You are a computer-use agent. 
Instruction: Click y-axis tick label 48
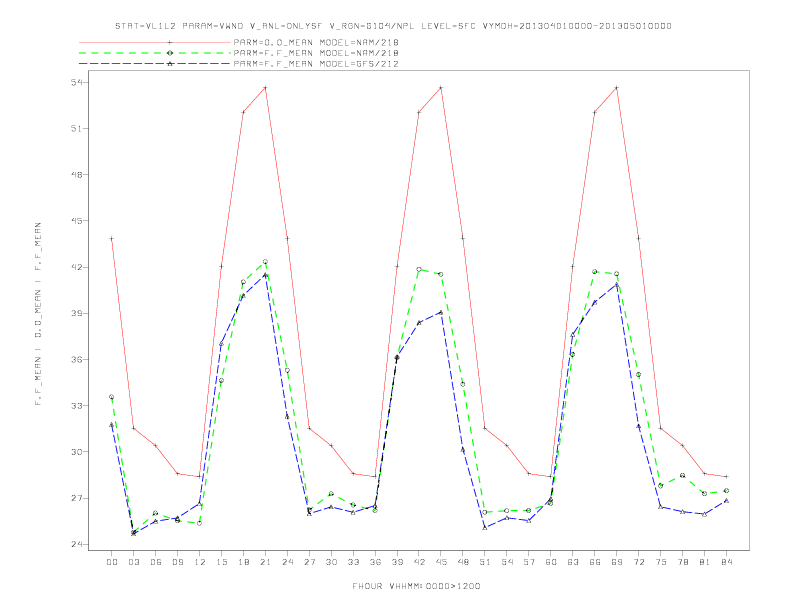(76, 175)
